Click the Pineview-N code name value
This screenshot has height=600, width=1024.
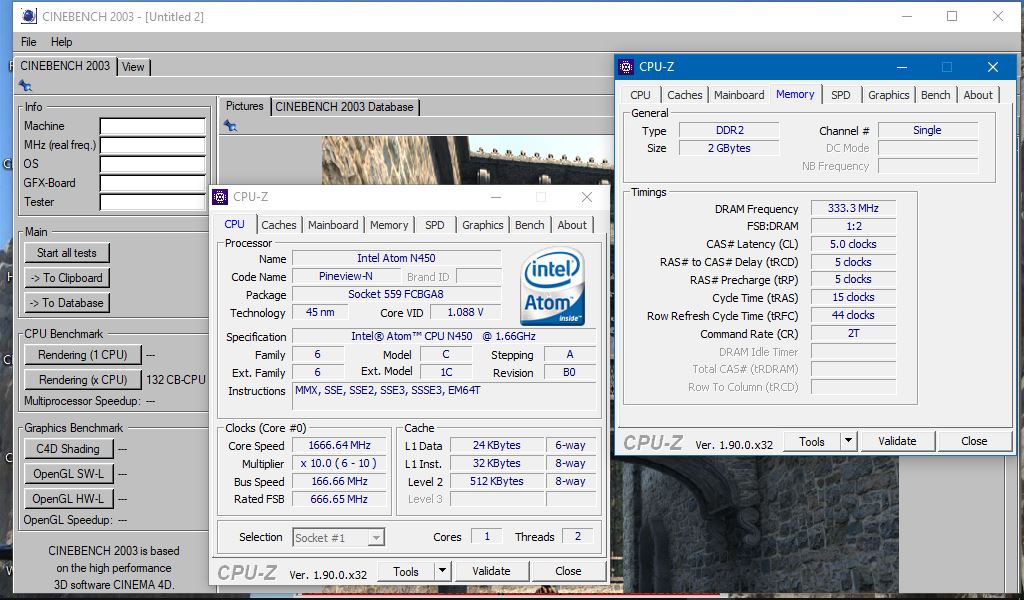tap(345, 276)
